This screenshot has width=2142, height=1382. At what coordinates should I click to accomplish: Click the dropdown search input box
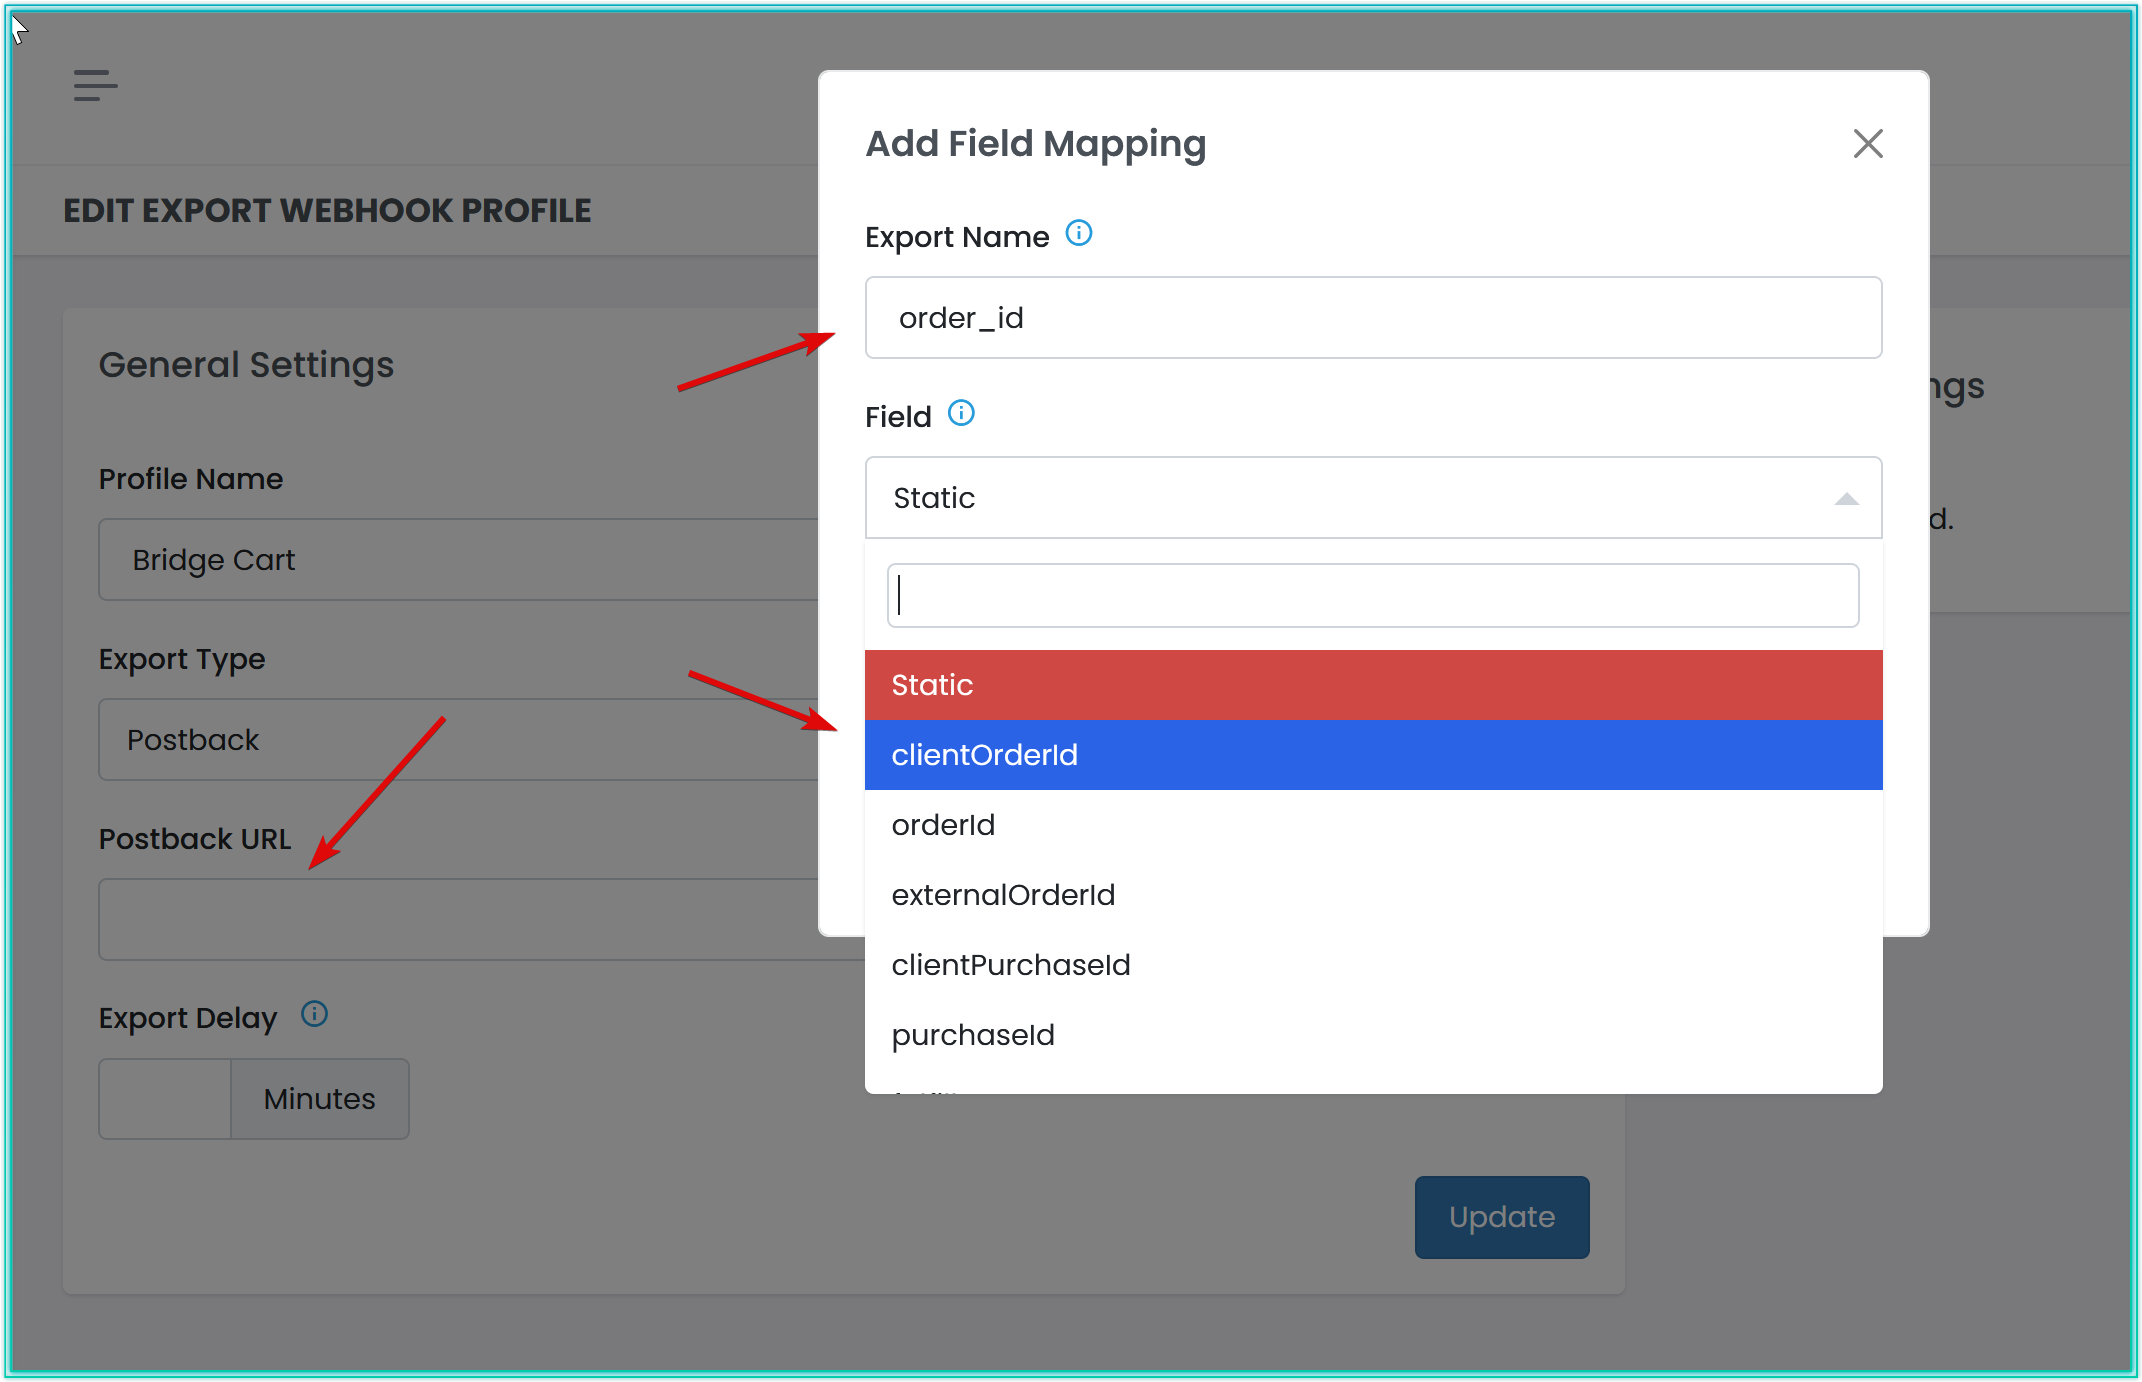point(1372,596)
